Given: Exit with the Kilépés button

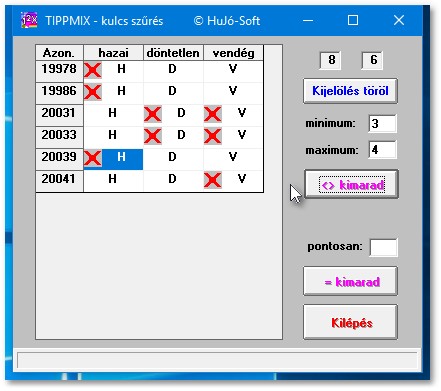Looking at the screenshot, I should pyautogui.click(x=350, y=322).
